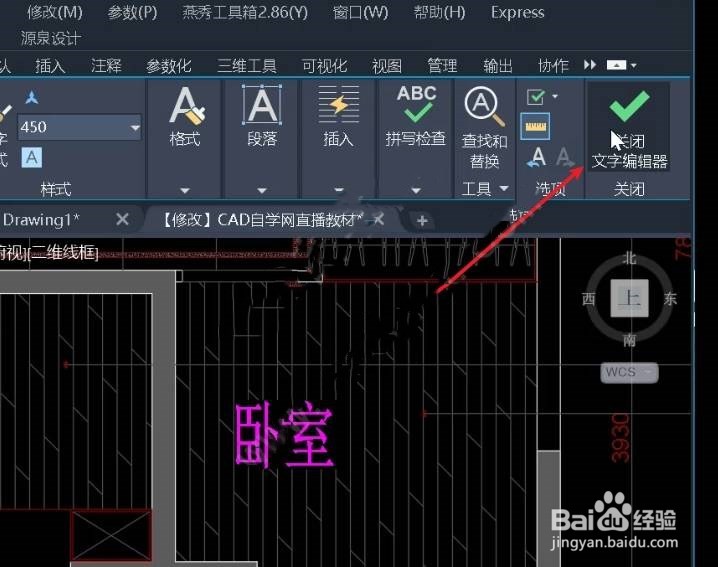The width and height of the screenshot is (718, 567).
Task: Open the 参数(P) menu
Action: pyautogui.click(x=132, y=12)
